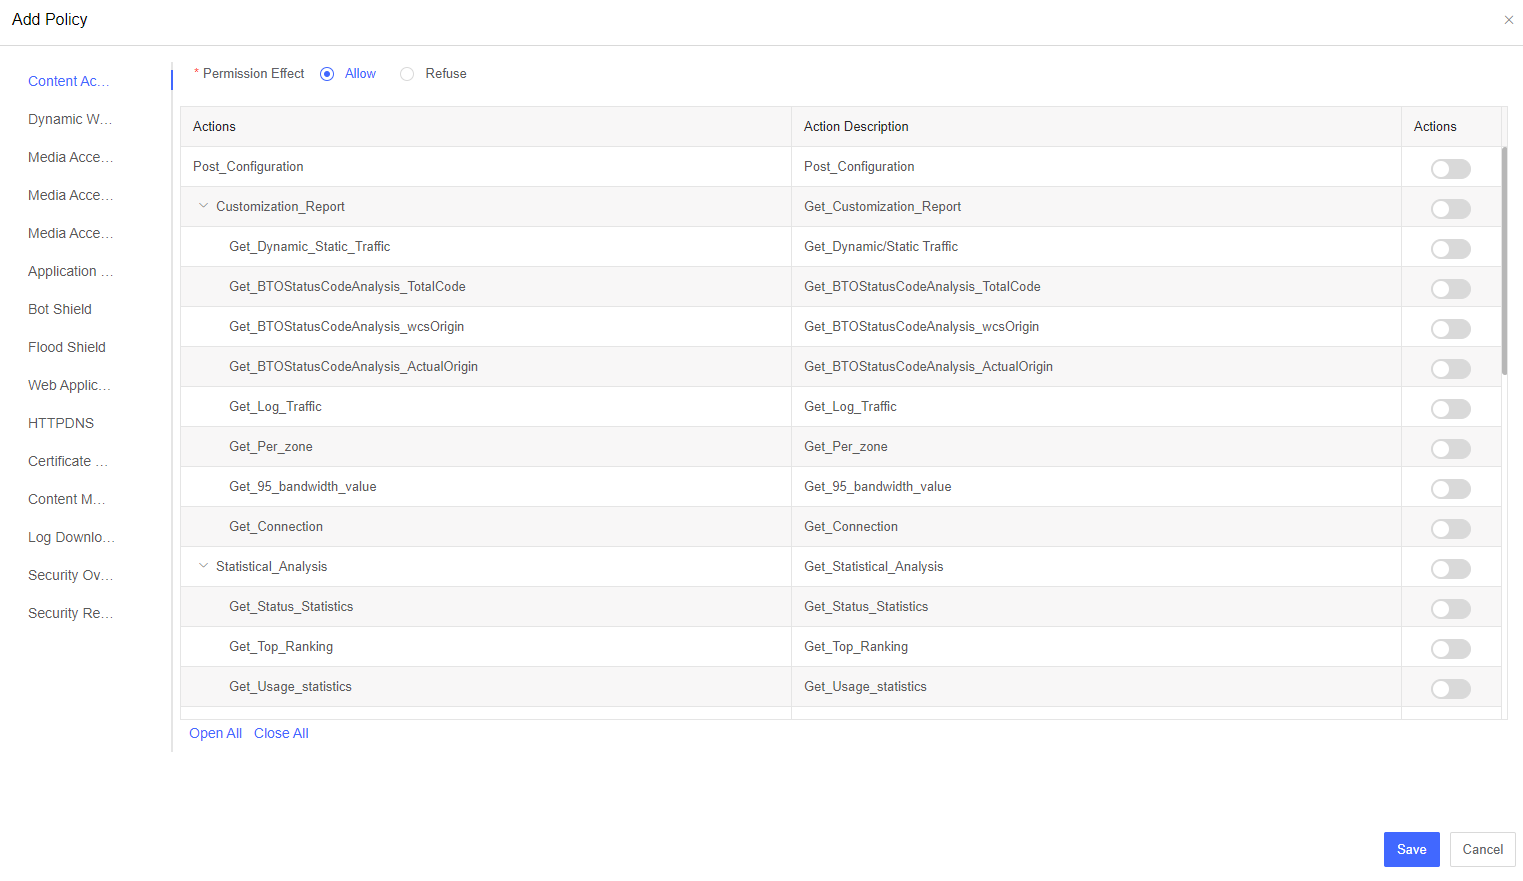Select the Allow permission effect radio
This screenshot has width=1523, height=881.
pos(327,74)
